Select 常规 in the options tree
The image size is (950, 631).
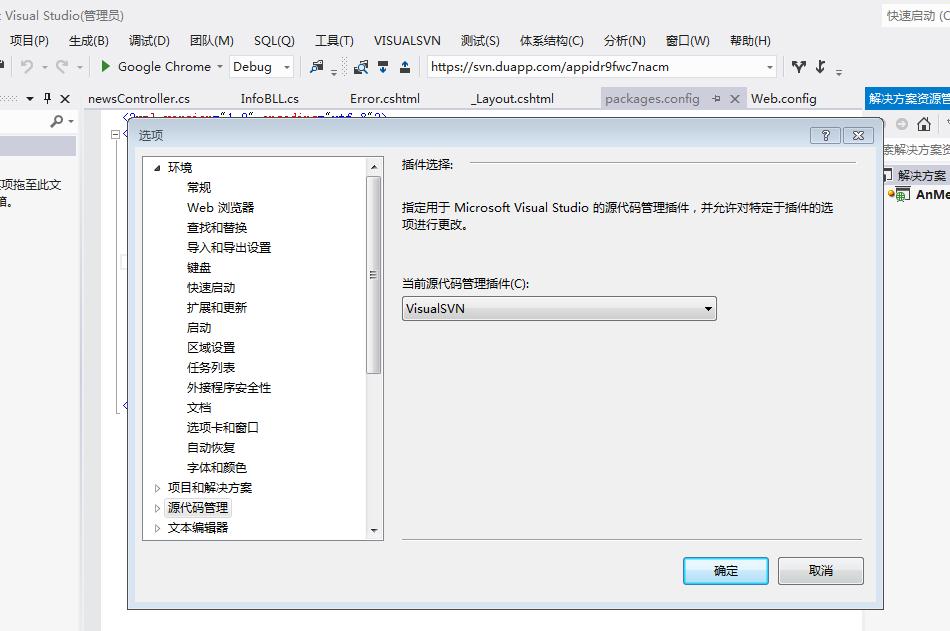coord(199,187)
